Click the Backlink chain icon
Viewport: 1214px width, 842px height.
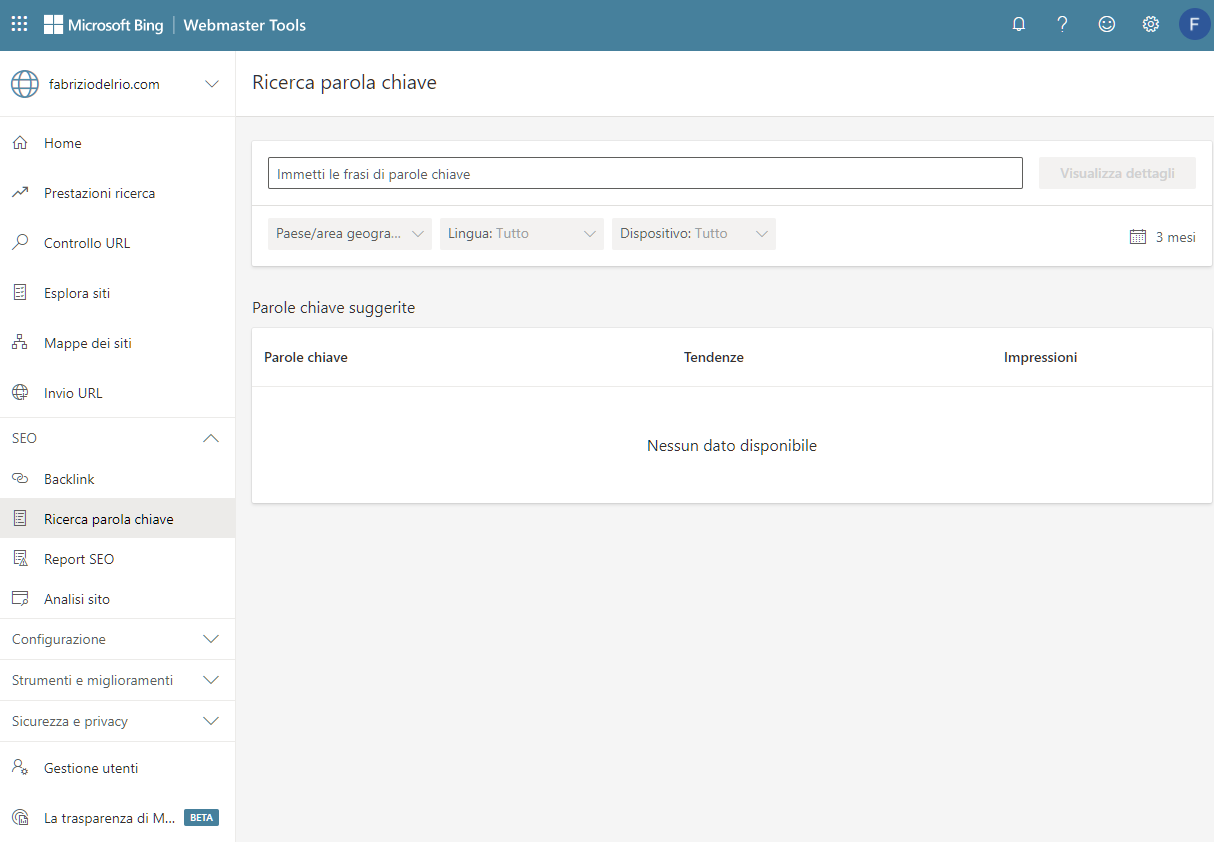click(19, 479)
